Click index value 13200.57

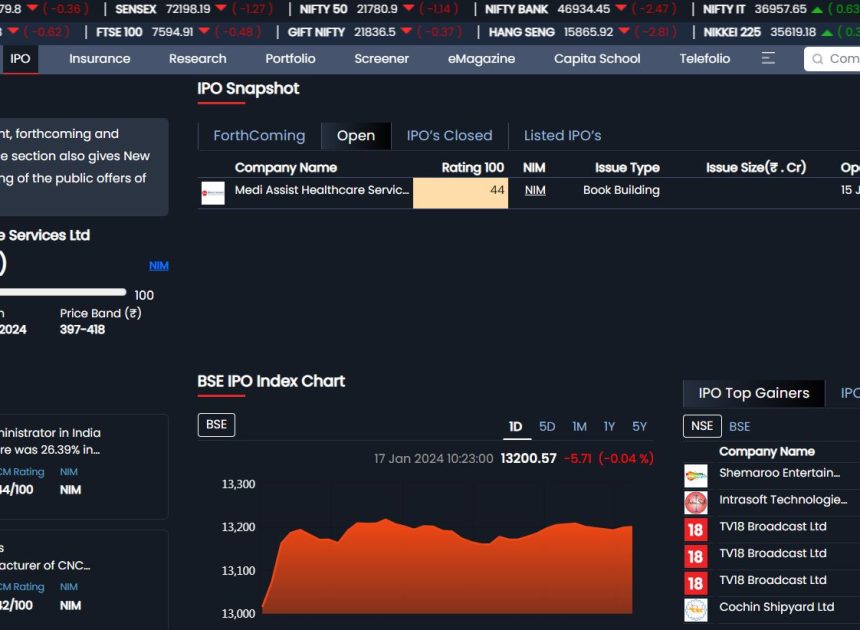pos(528,458)
